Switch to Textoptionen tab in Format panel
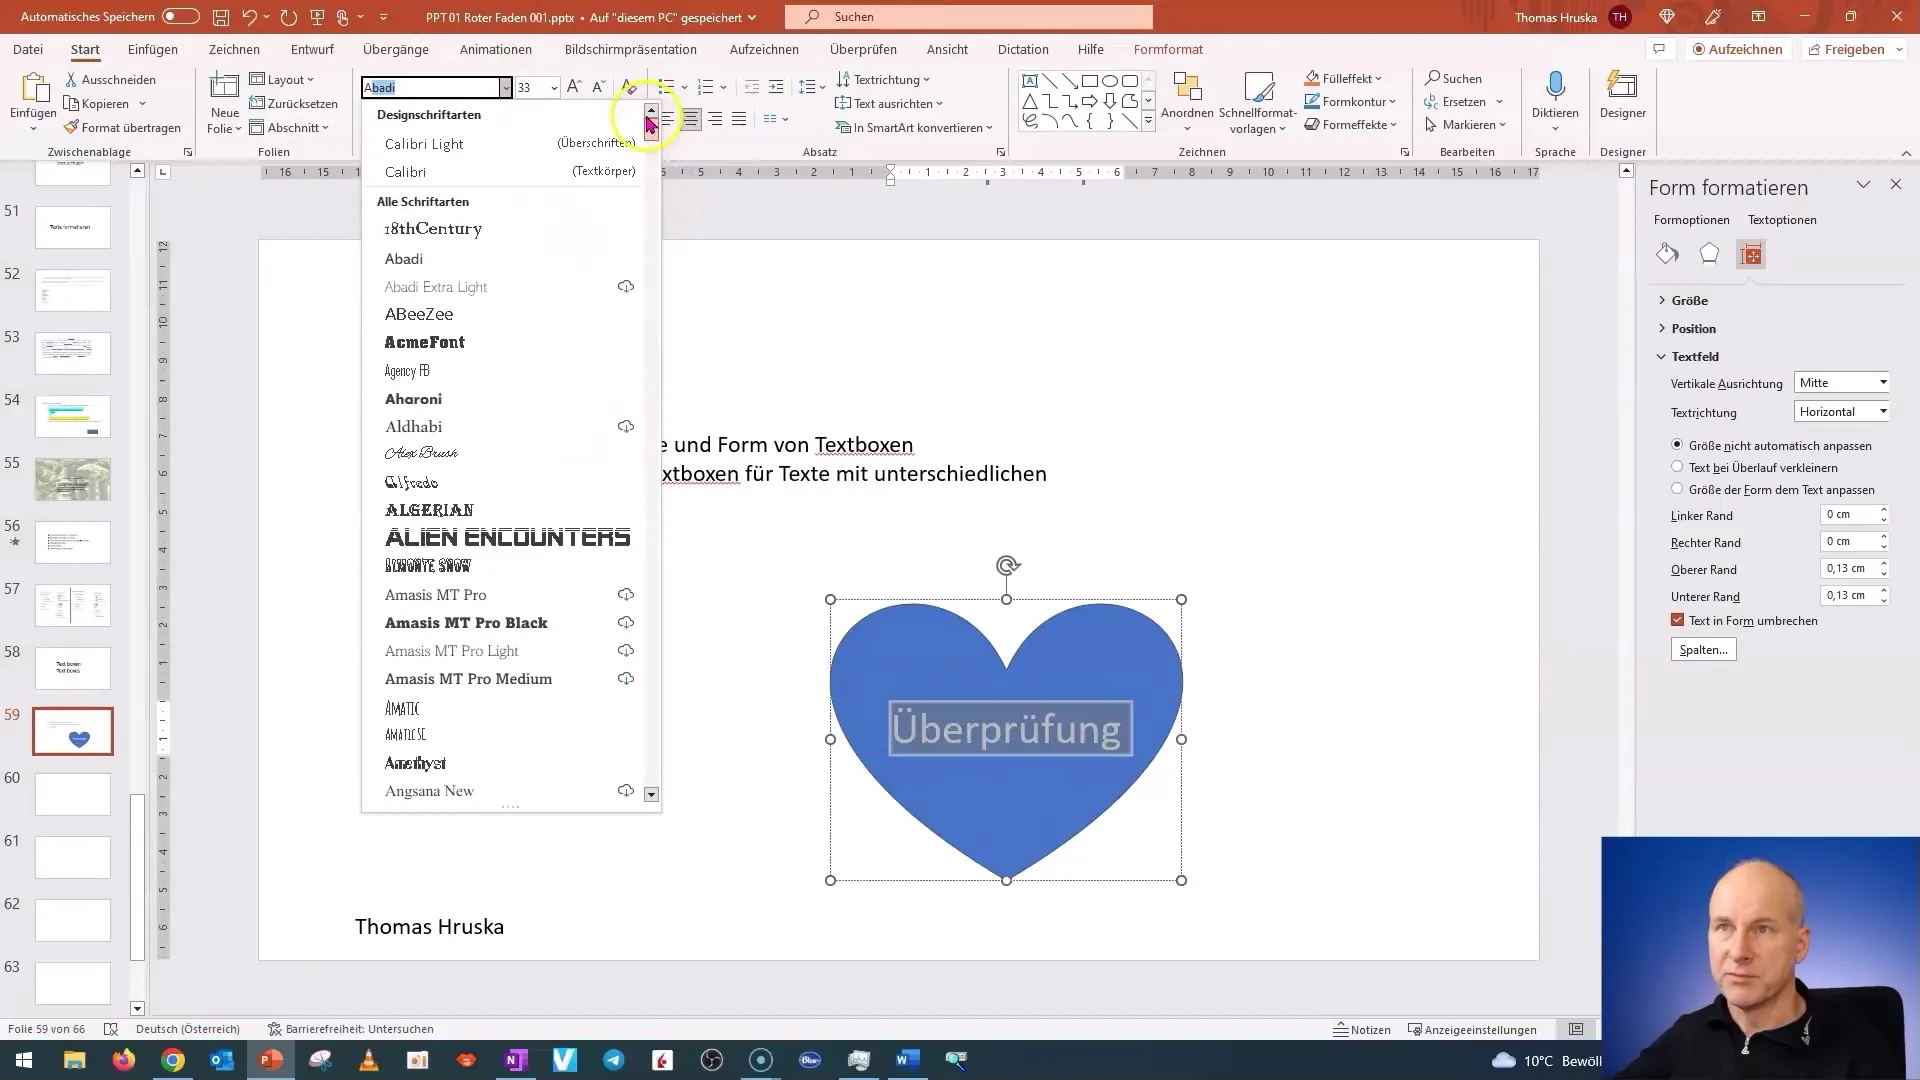 pos(1783,219)
